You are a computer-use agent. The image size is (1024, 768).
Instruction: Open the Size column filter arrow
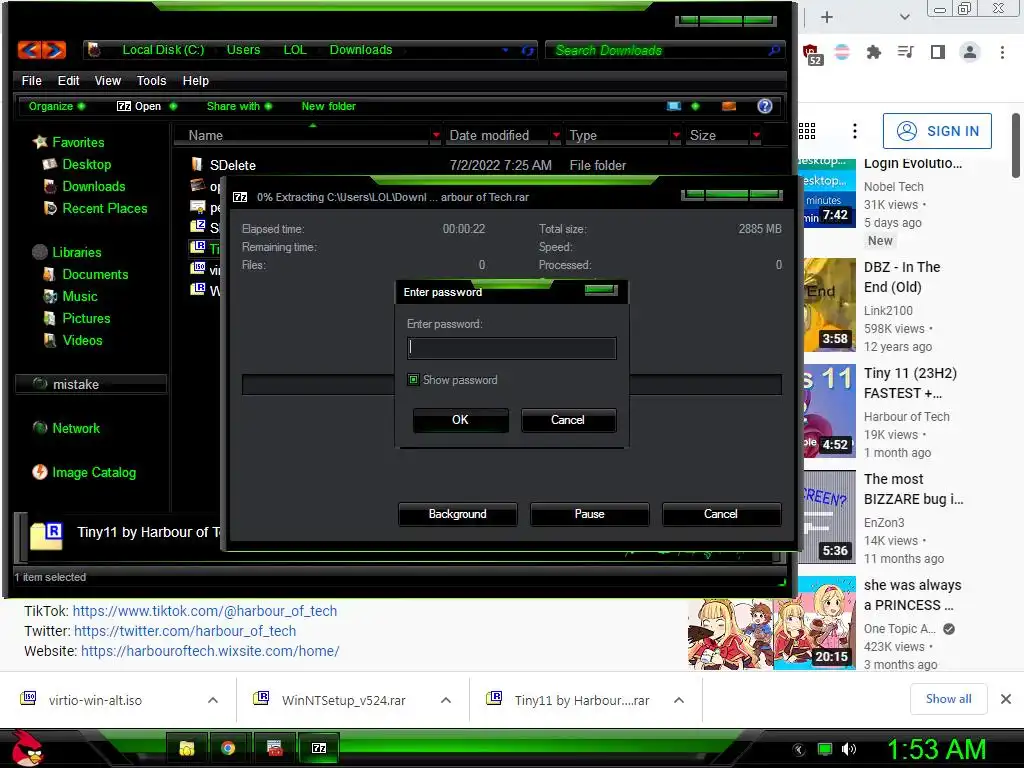pyautogui.click(x=756, y=135)
